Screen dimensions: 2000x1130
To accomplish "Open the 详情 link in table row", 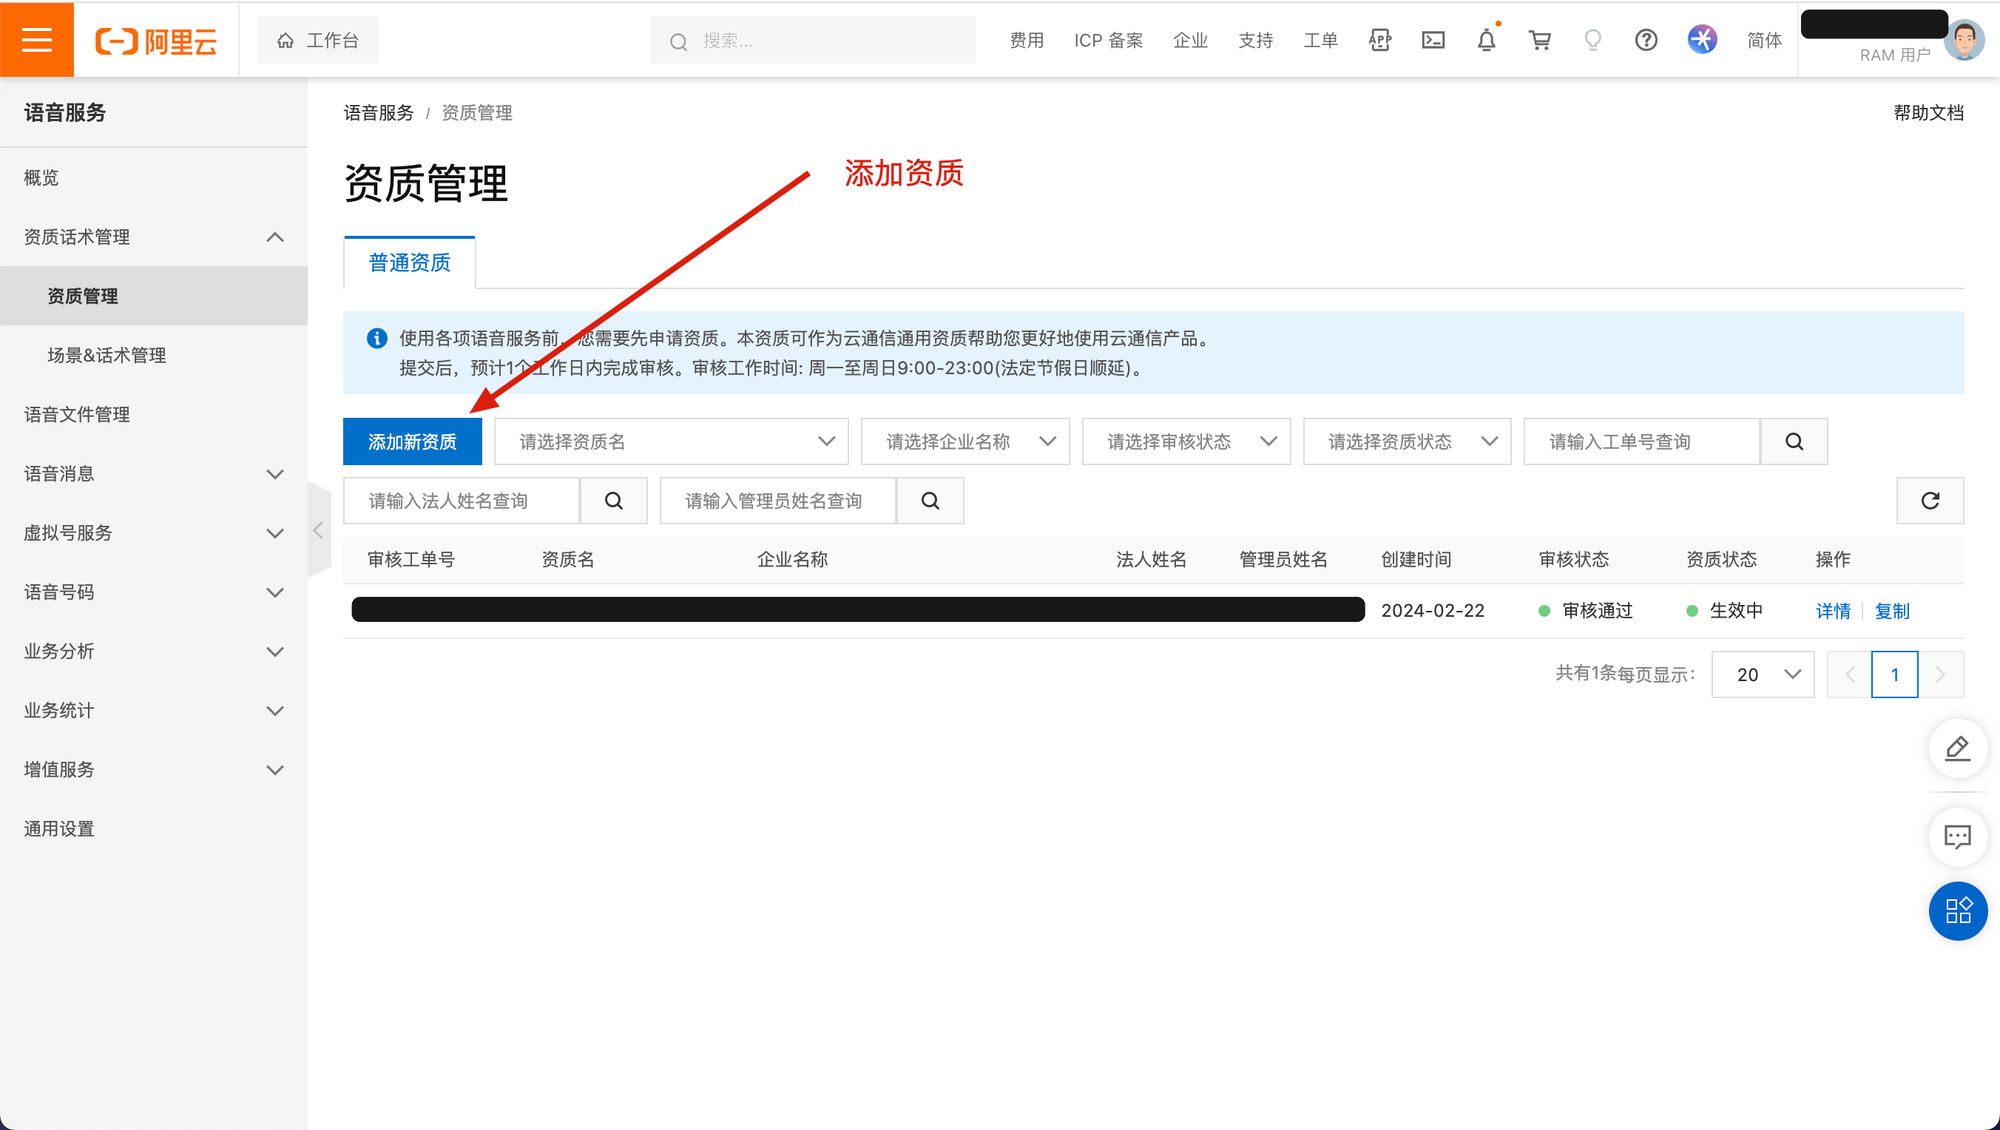I will 1832,611.
